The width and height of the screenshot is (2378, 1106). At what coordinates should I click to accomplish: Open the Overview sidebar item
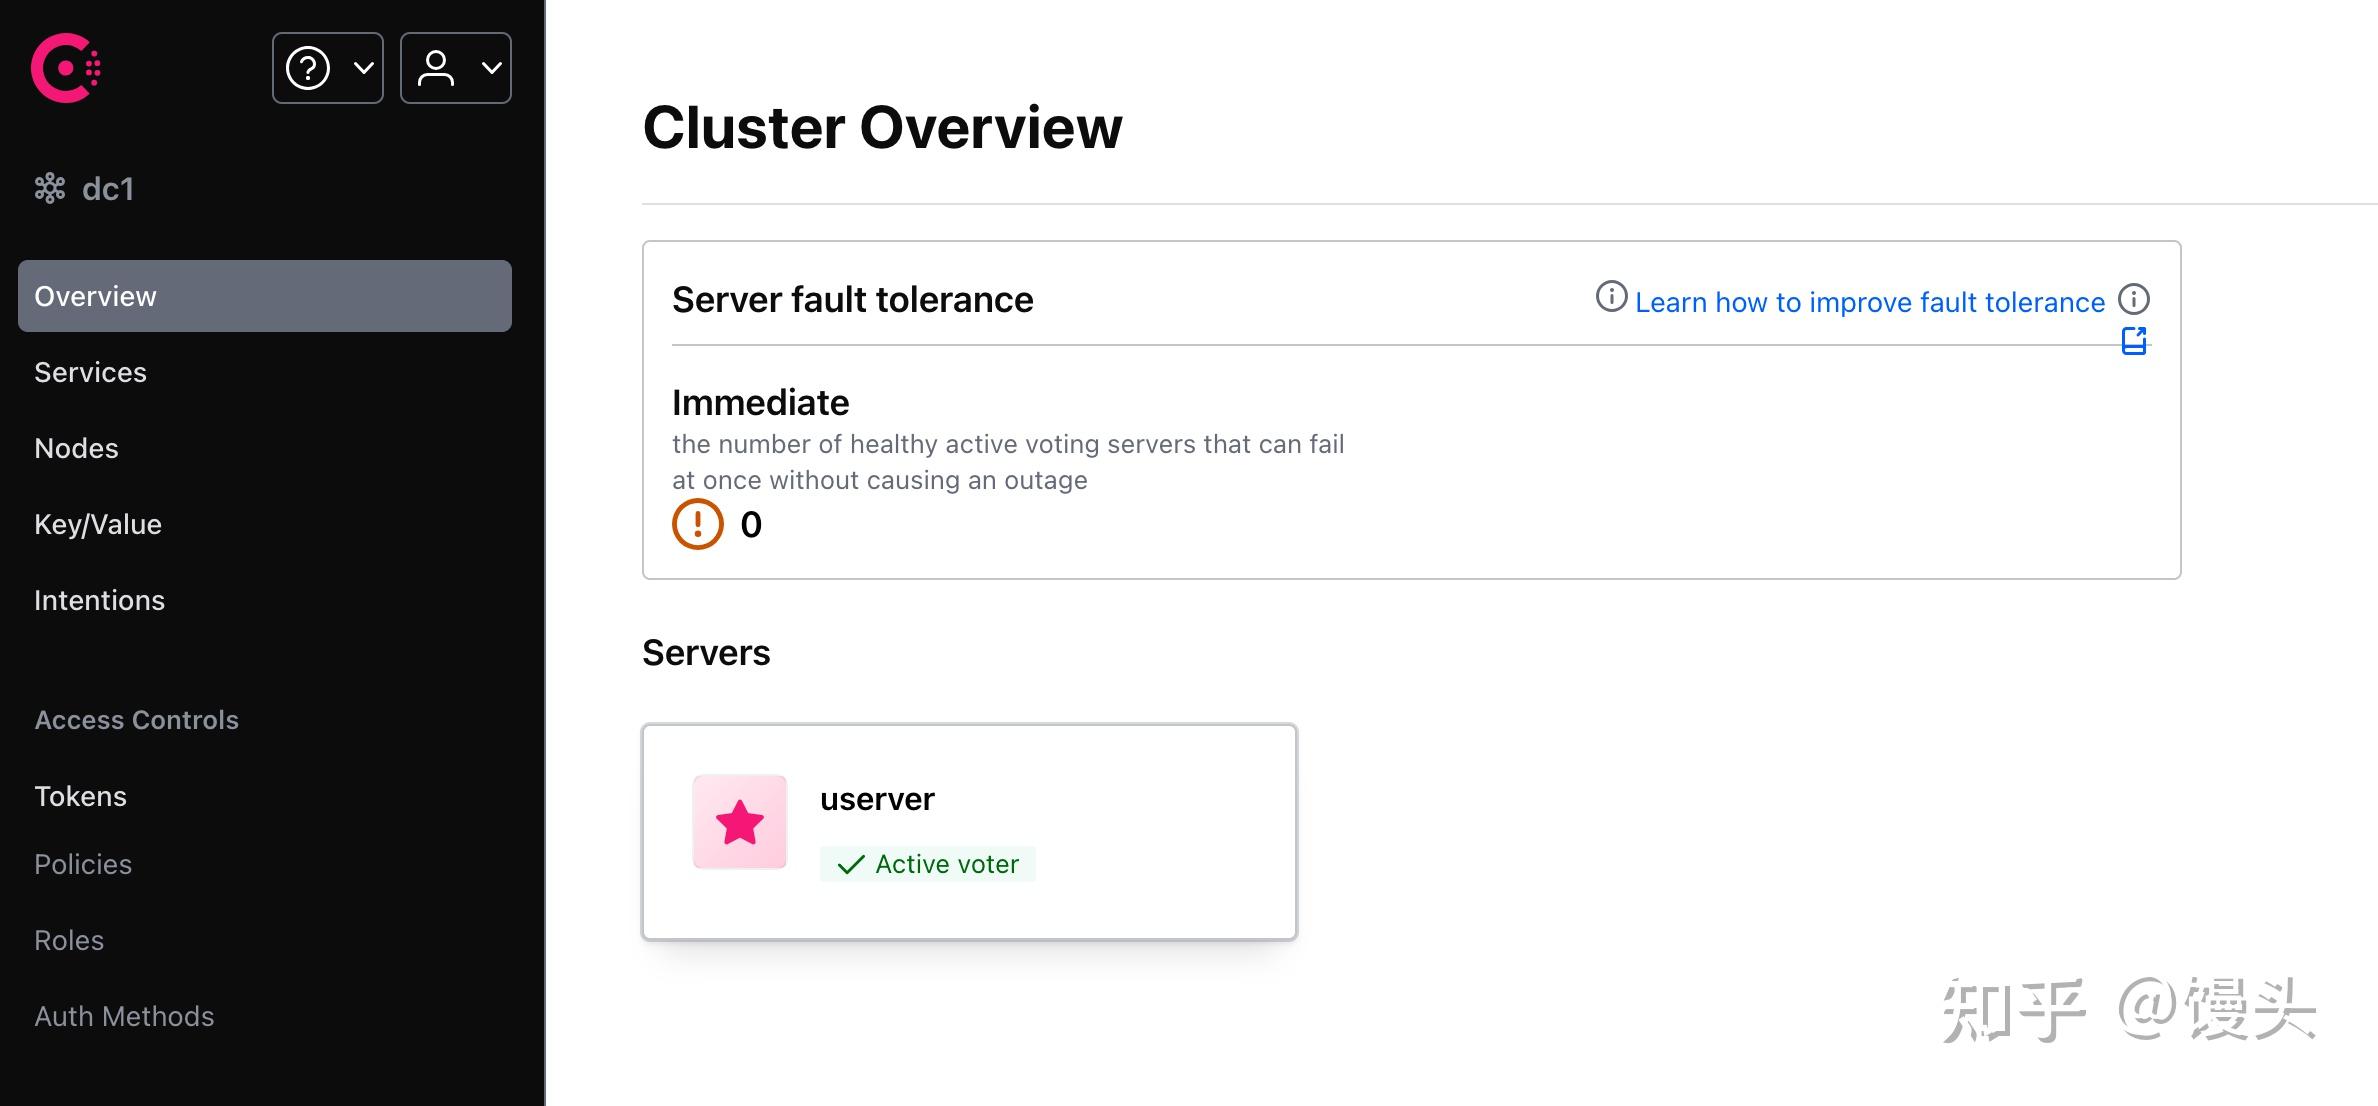click(264, 296)
